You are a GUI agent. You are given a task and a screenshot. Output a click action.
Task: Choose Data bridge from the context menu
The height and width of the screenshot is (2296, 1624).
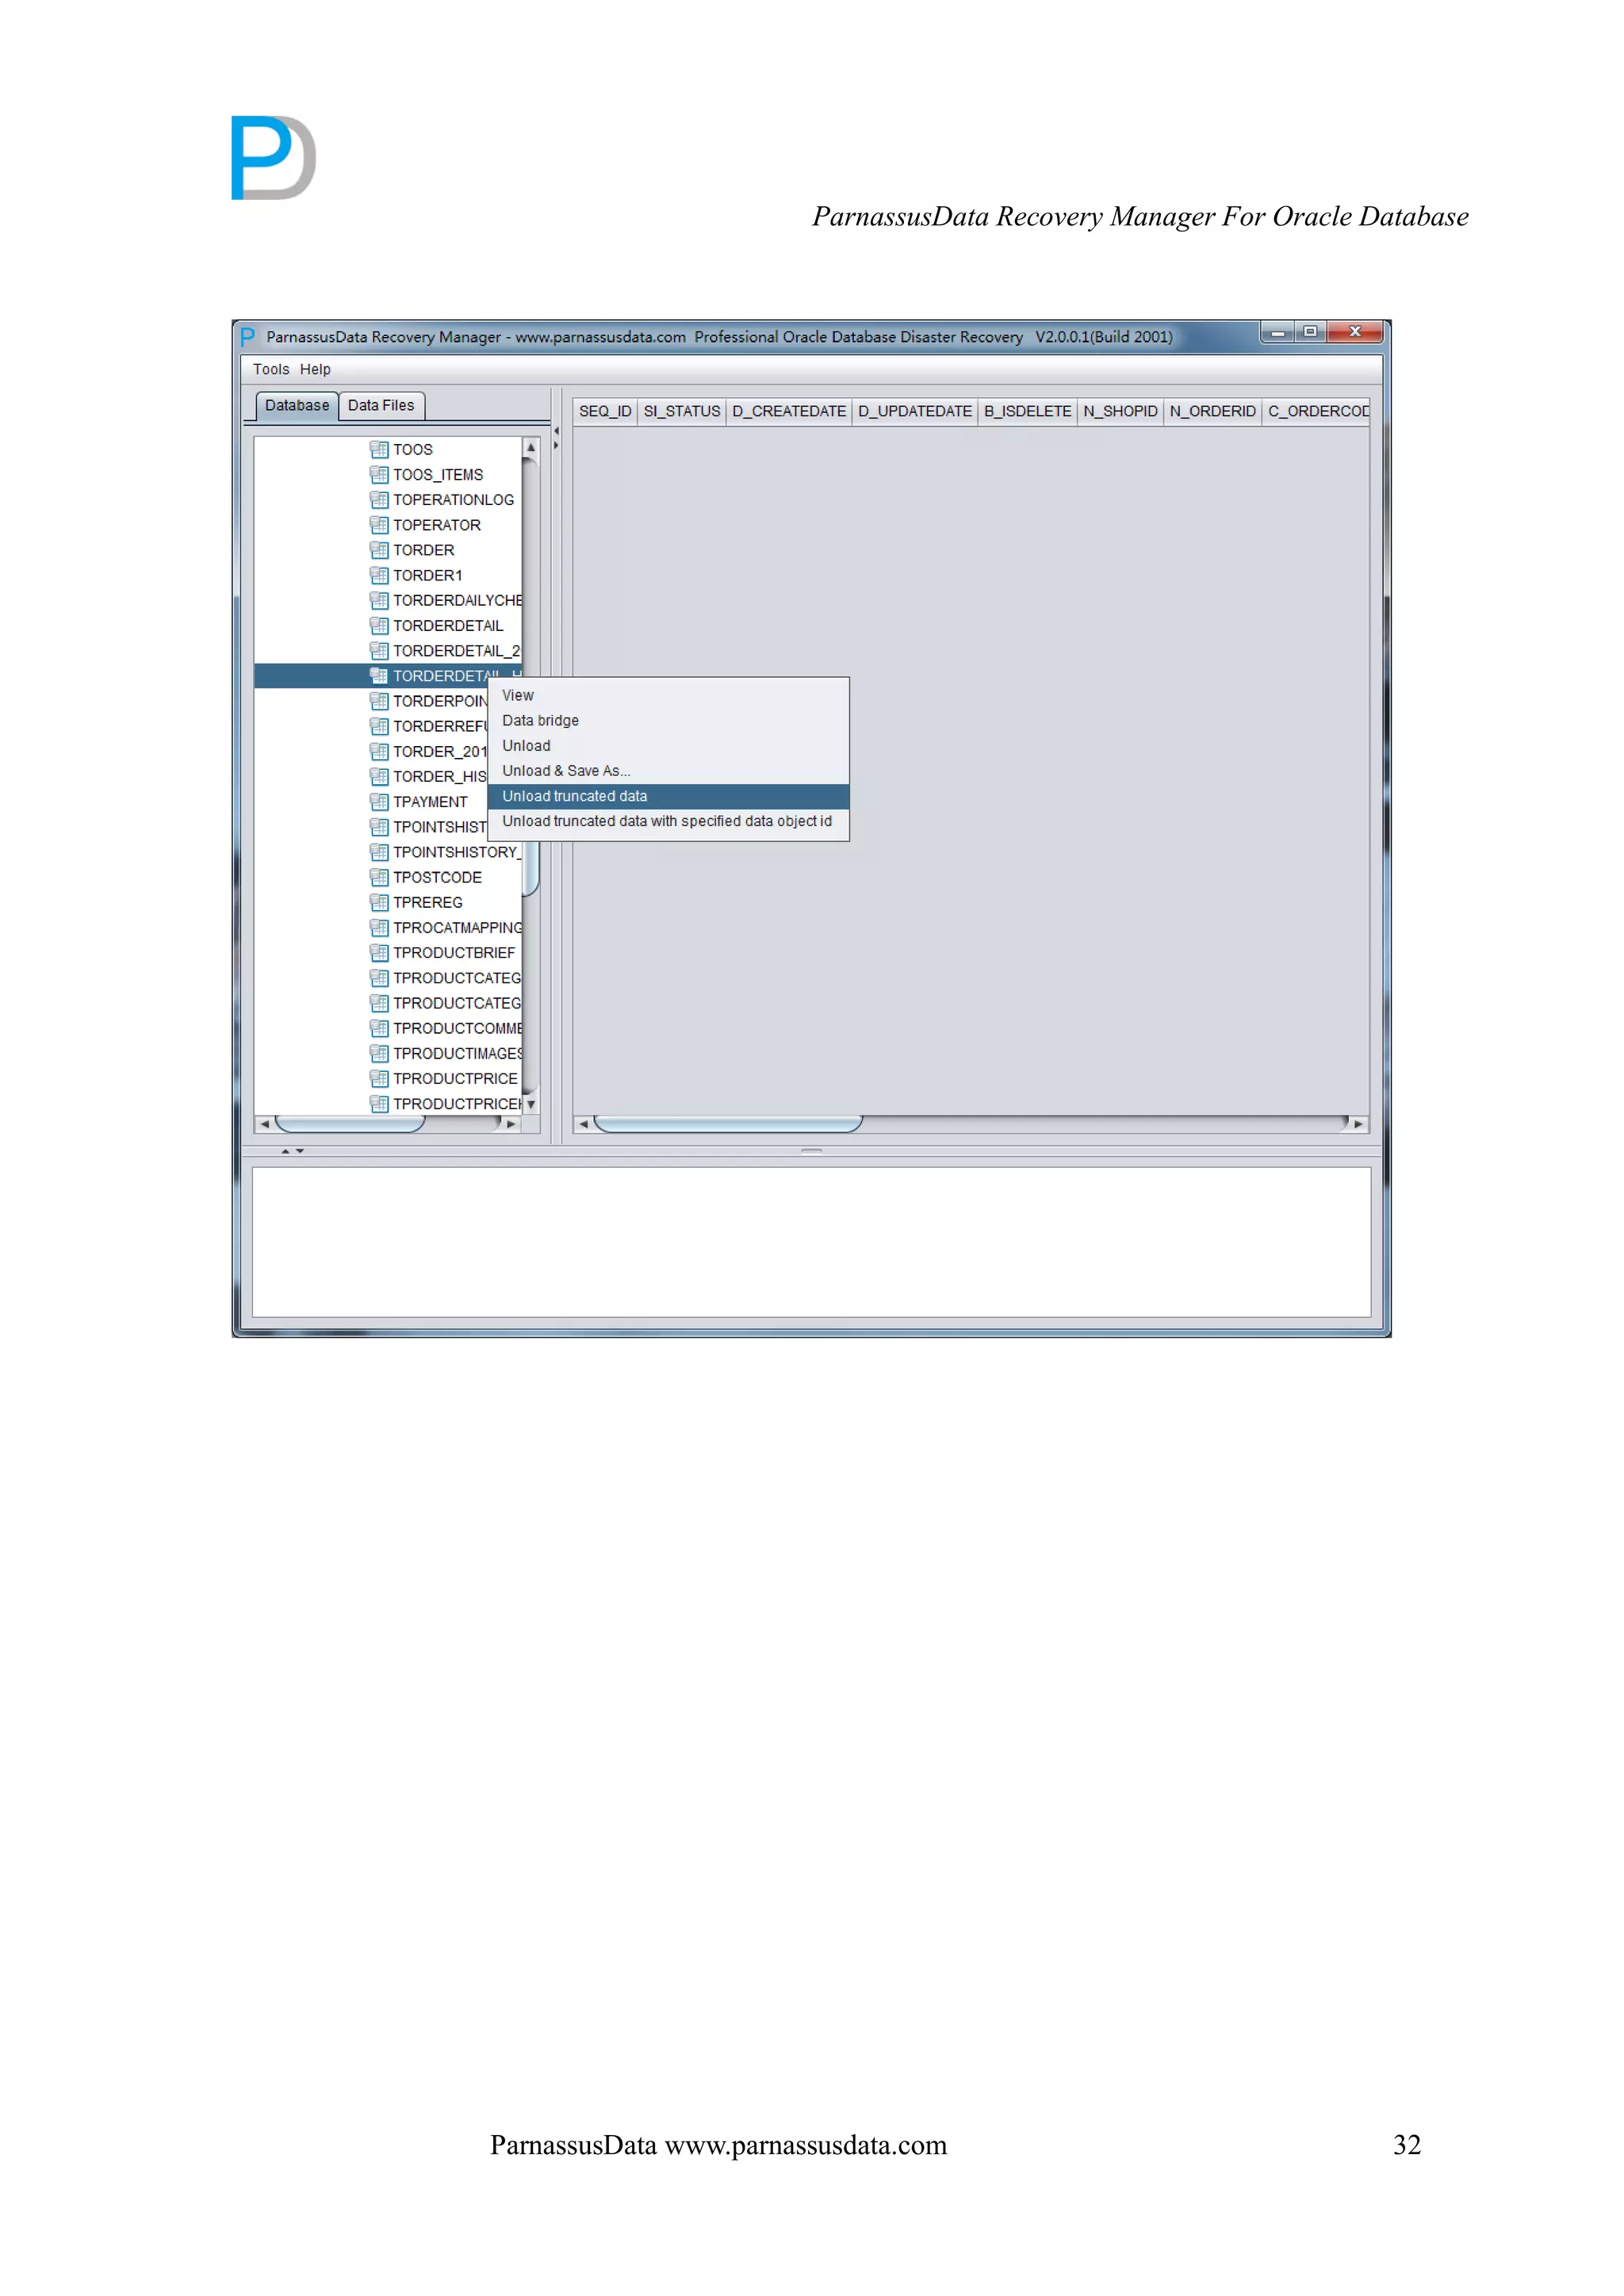click(x=668, y=720)
